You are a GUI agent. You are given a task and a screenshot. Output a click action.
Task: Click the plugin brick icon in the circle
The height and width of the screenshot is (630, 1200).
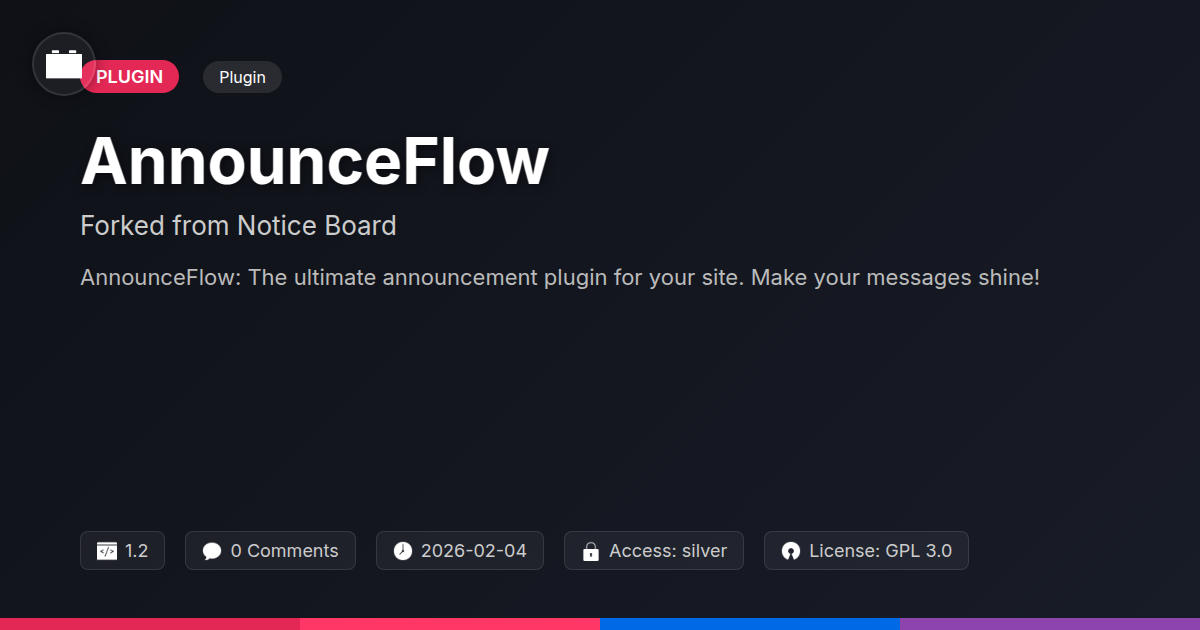[x=64, y=64]
